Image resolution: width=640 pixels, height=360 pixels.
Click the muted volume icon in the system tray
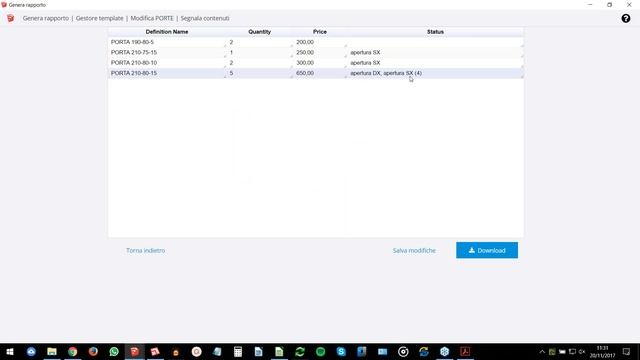click(582, 351)
